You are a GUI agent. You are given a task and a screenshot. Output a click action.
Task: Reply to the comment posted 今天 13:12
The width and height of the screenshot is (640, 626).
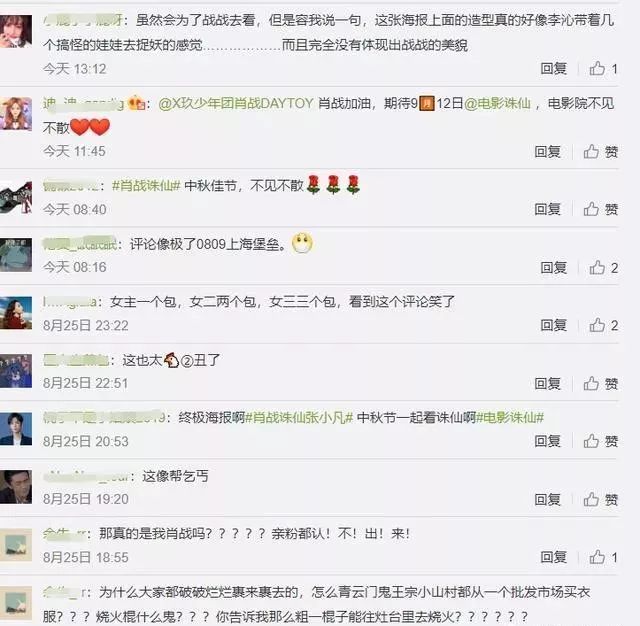click(x=553, y=69)
